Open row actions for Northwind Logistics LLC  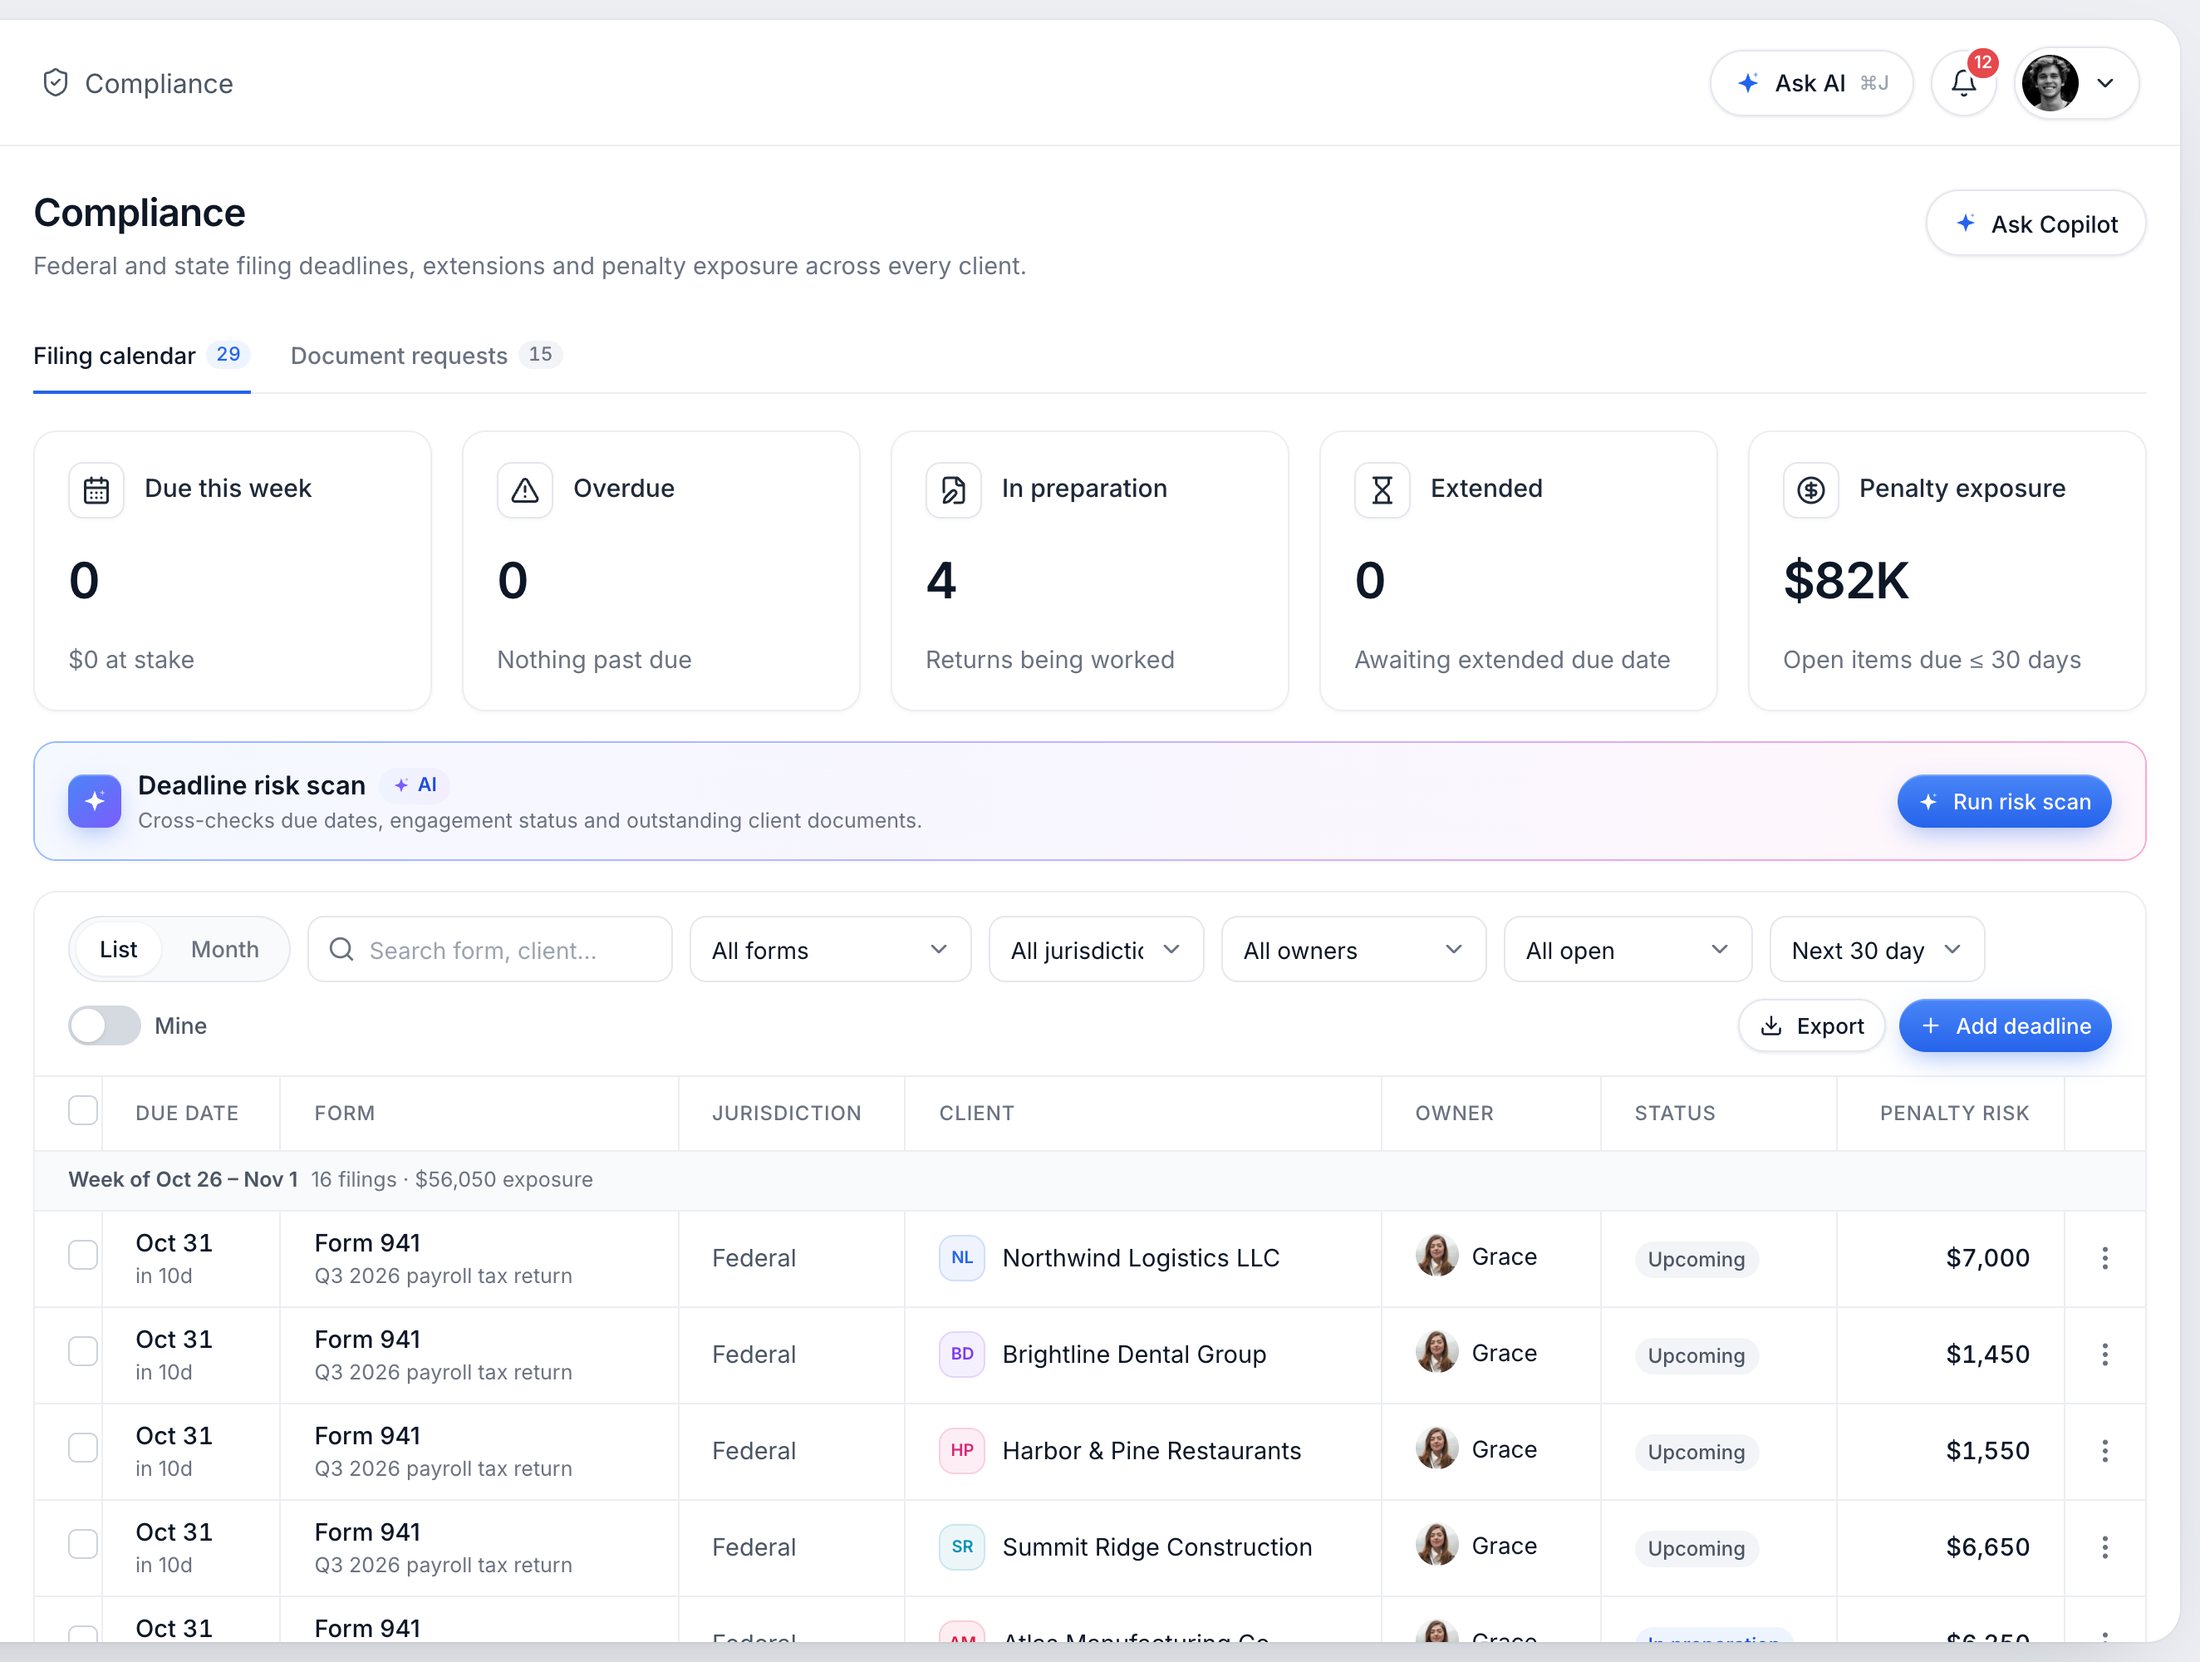(x=2105, y=1258)
